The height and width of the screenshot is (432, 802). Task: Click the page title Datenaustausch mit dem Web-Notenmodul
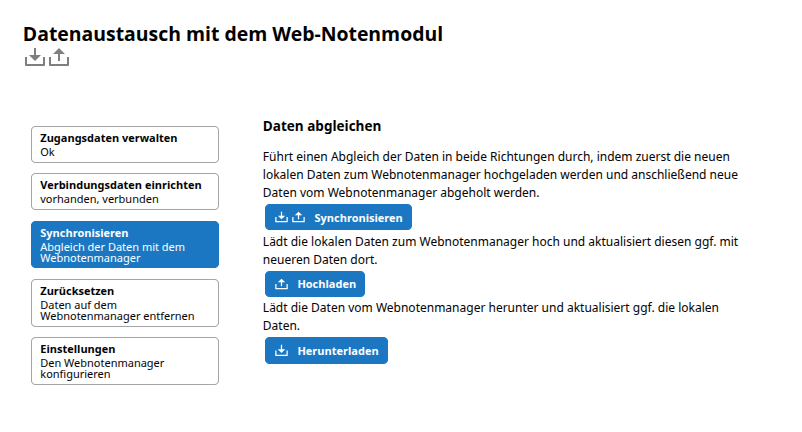click(x=233, y=33)
